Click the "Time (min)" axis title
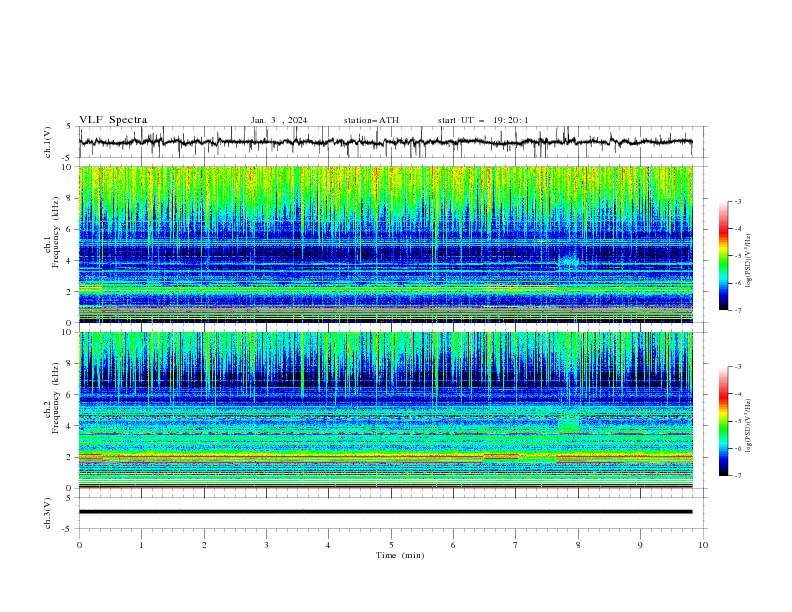 pos(400,555)
